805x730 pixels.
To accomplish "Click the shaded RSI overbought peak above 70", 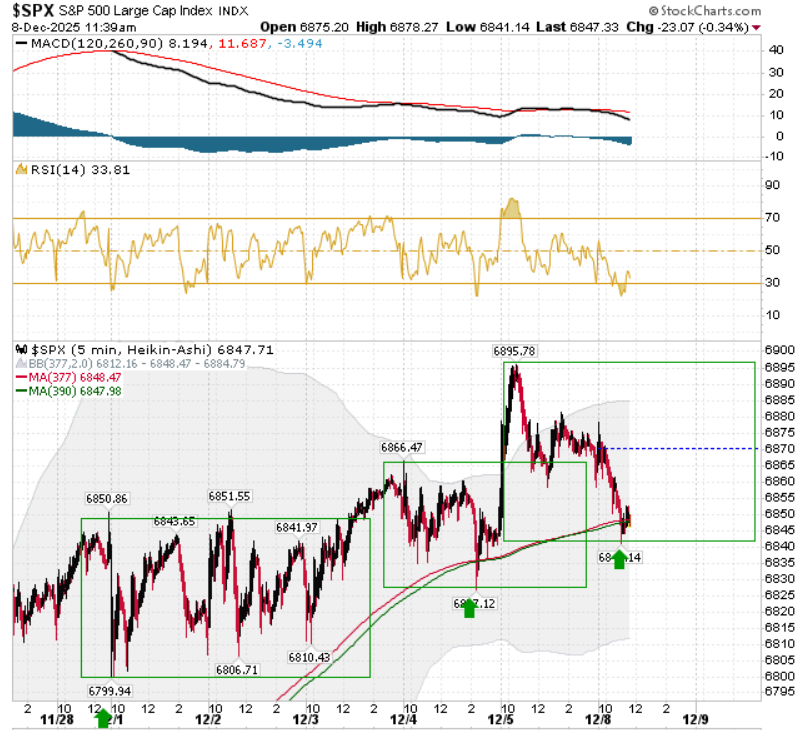I will click(511, 209).
